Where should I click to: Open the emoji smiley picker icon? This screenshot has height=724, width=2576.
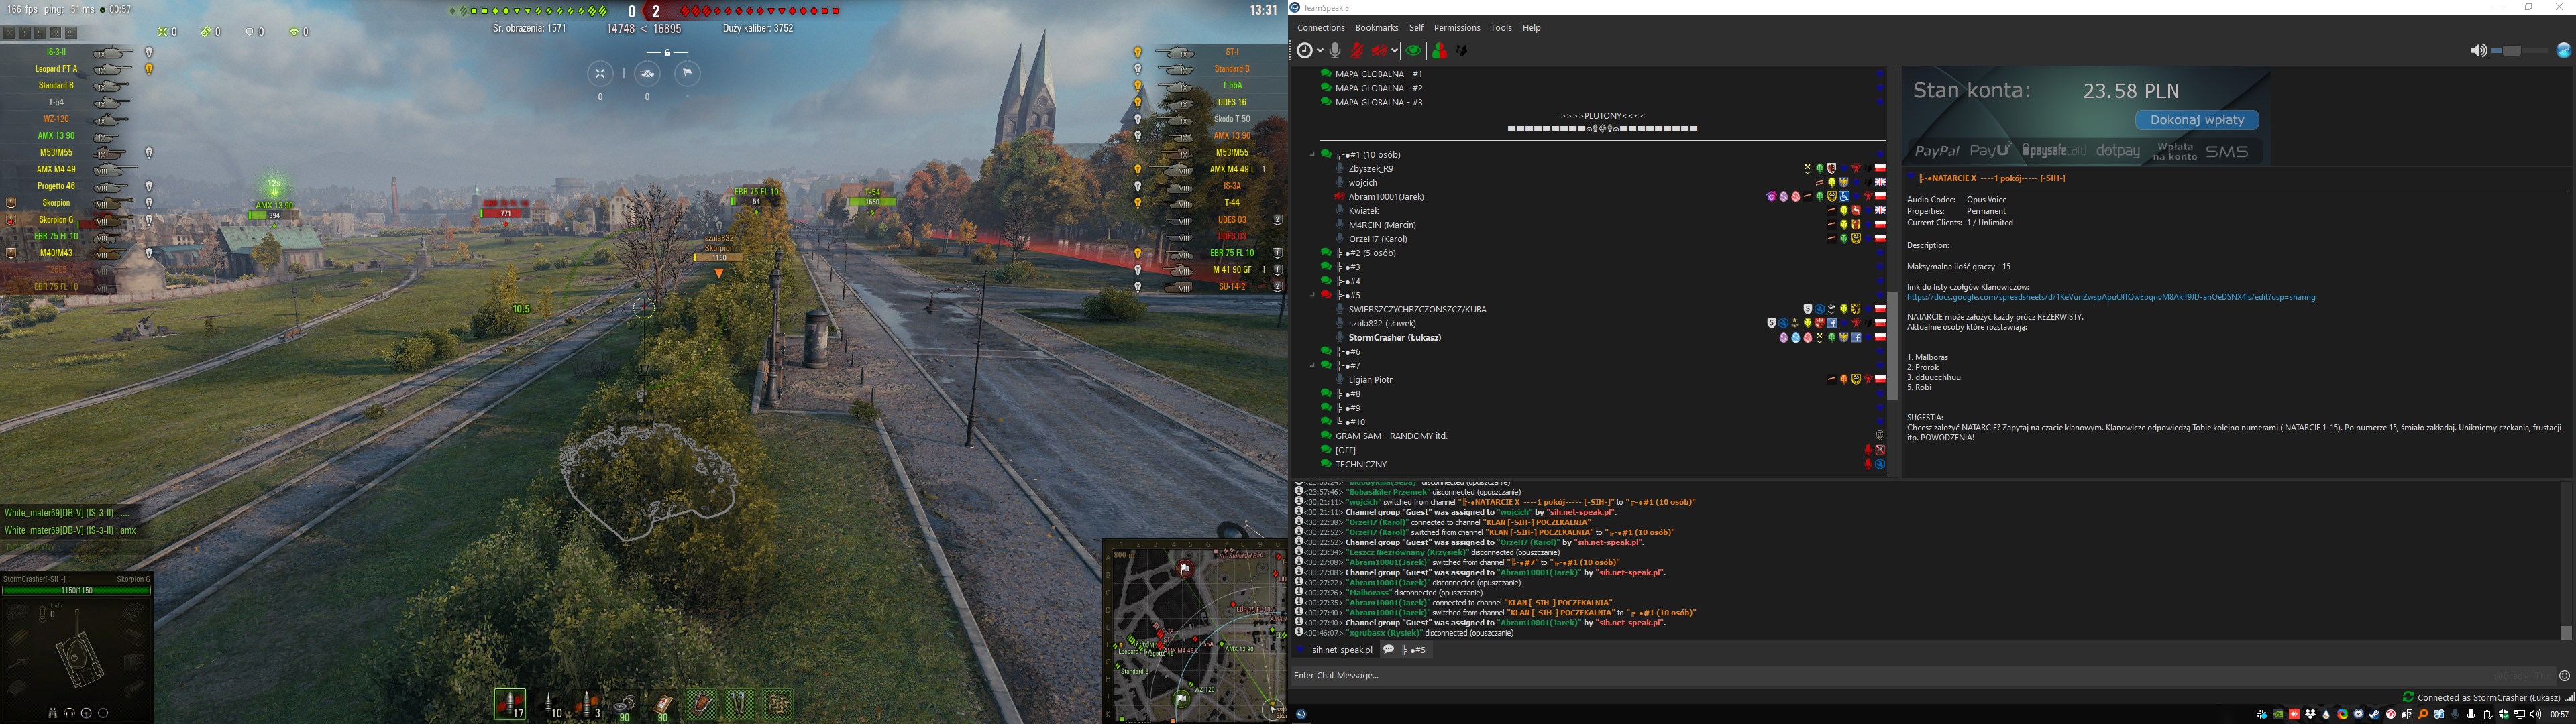point(2563,676)
